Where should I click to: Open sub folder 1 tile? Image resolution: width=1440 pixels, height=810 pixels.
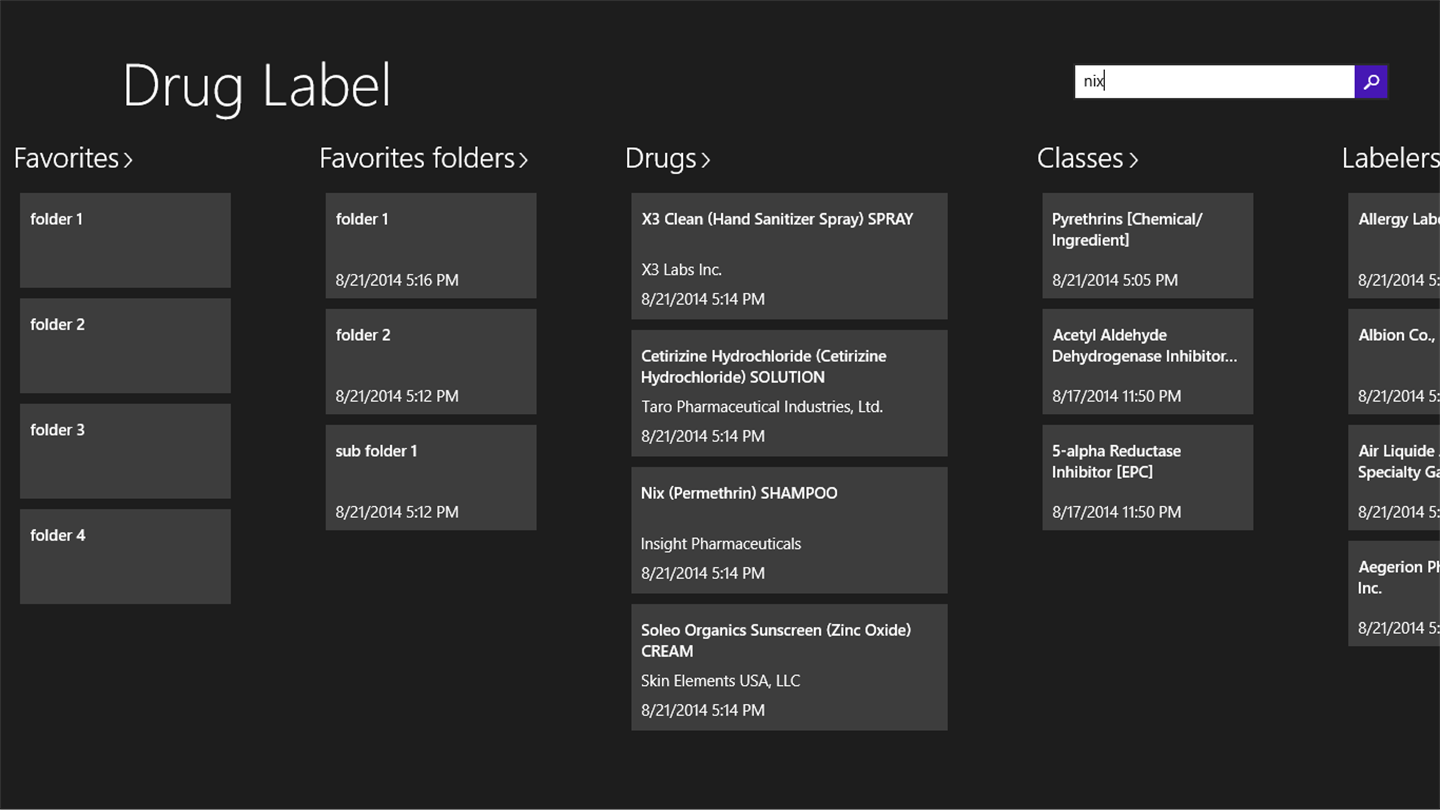(431, 477)
